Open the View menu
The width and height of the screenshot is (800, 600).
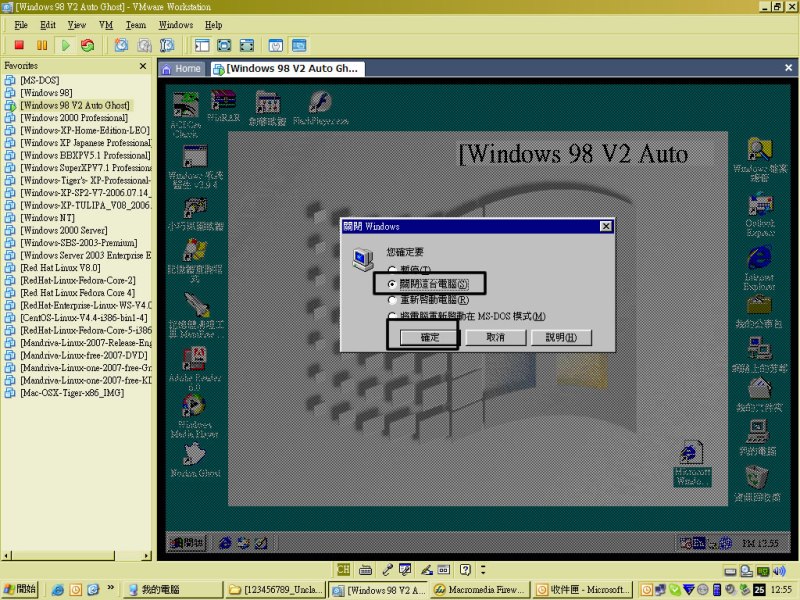[x=77, y=25]
